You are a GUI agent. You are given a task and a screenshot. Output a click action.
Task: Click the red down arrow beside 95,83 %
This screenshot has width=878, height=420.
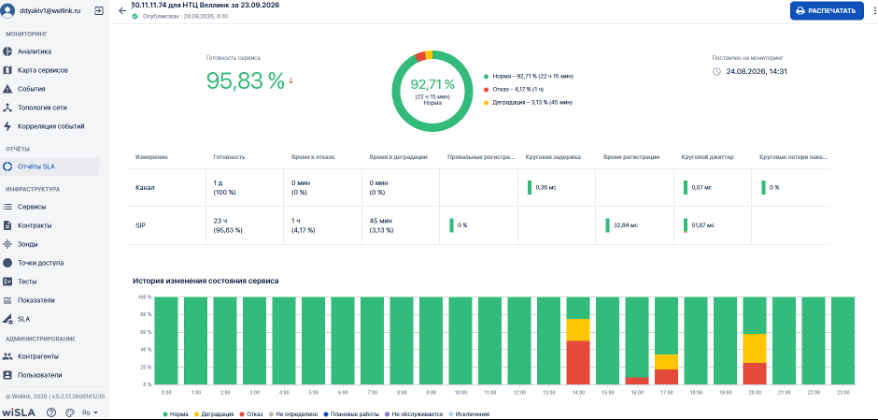coord(291,81)
